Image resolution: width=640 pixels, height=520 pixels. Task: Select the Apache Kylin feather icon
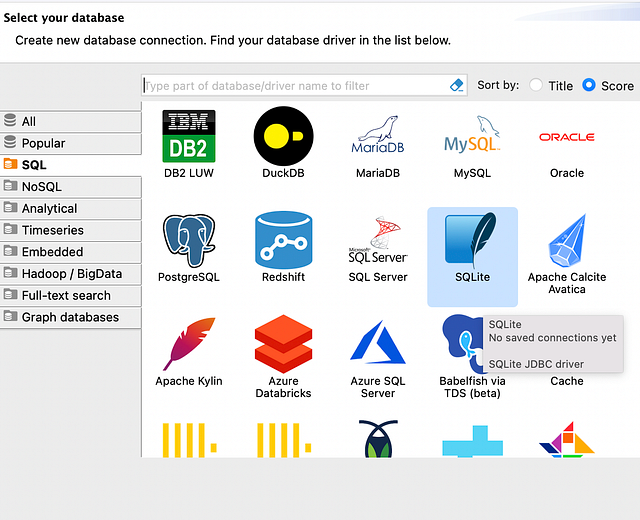pyautogui.click(x=189, y=344)
